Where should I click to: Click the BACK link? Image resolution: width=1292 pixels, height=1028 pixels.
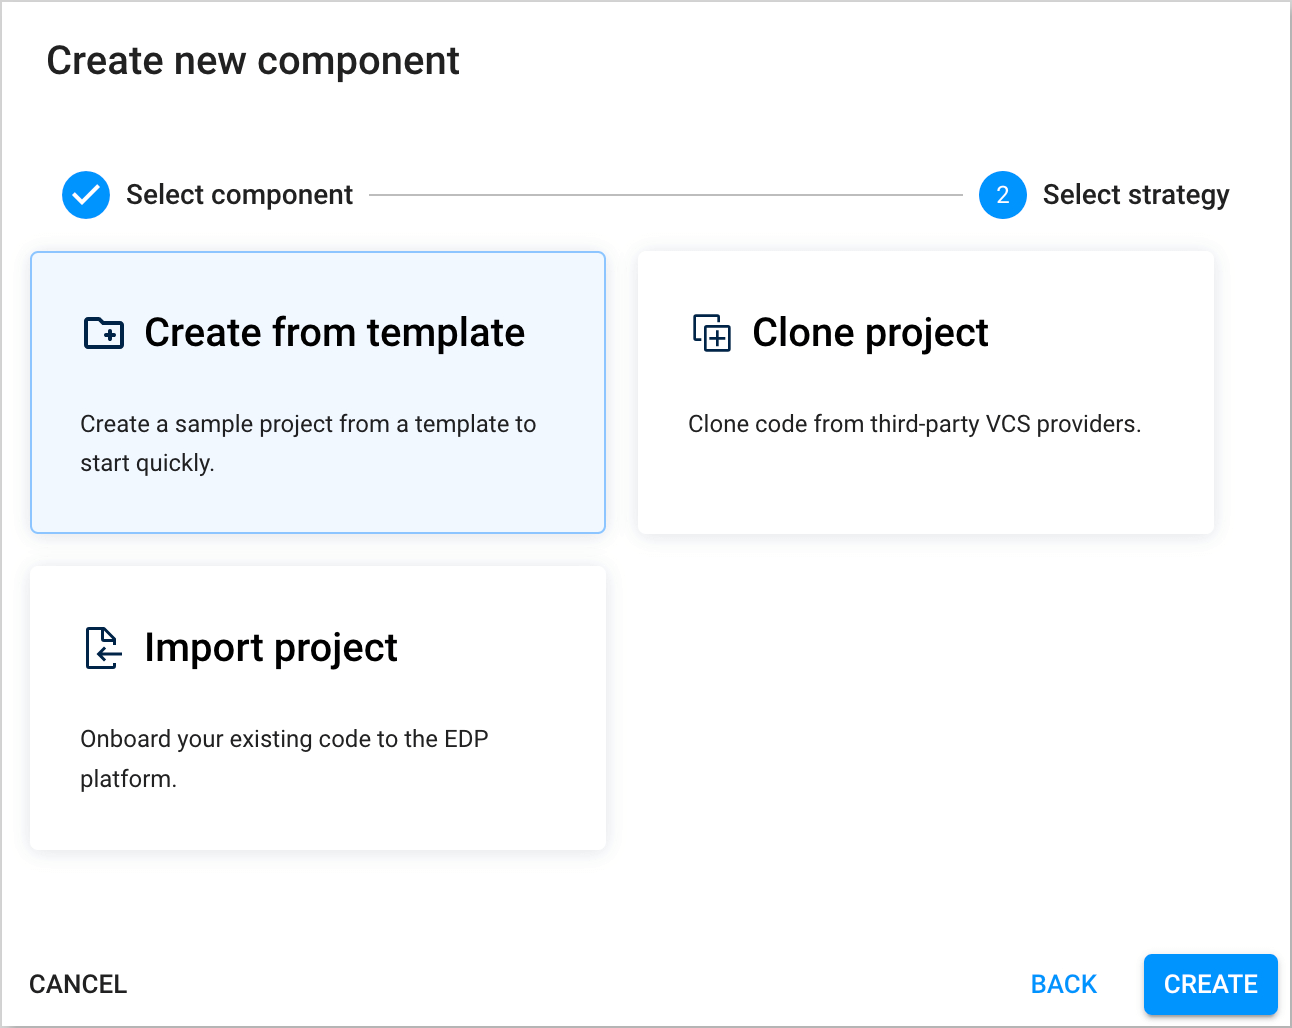tap(1063, 984)
